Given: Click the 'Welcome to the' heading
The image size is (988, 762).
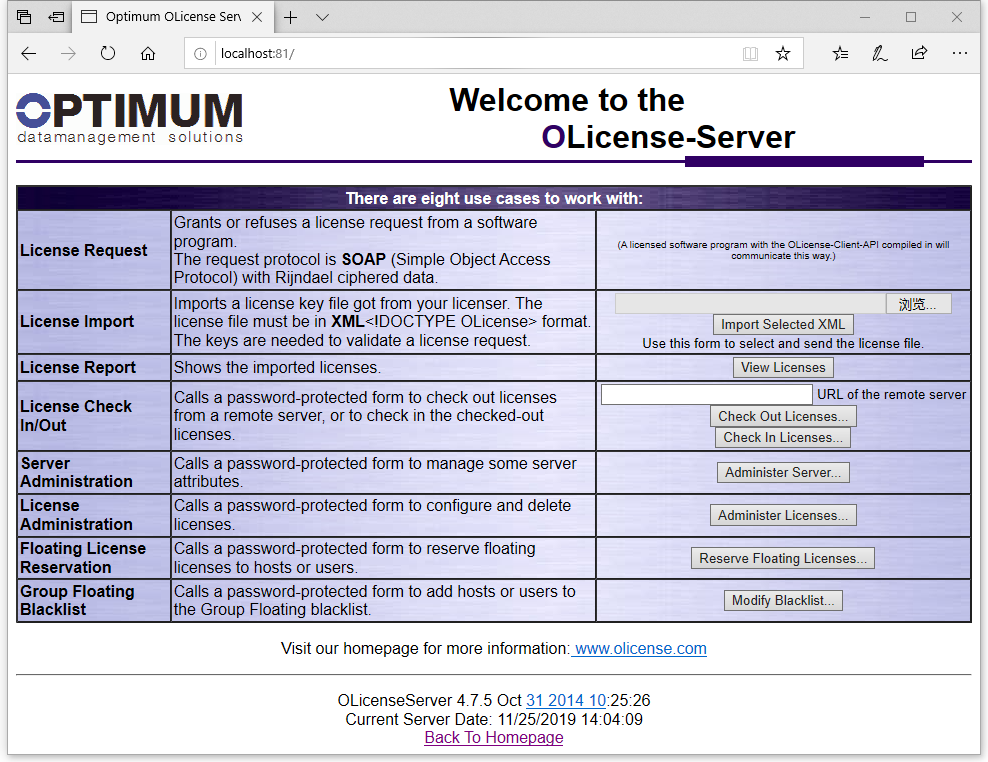Looking at the screenshot, I should [566, 100].
